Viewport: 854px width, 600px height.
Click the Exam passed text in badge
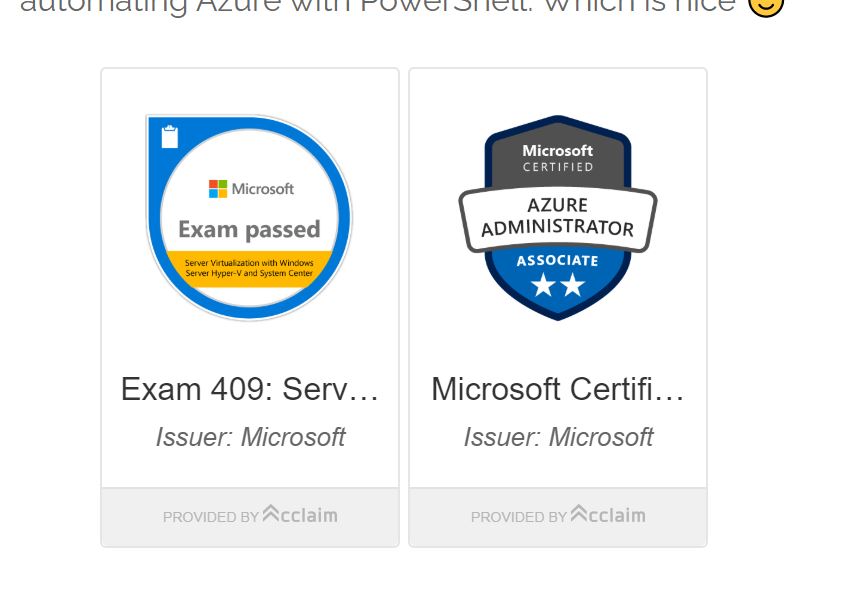point(249,229)
